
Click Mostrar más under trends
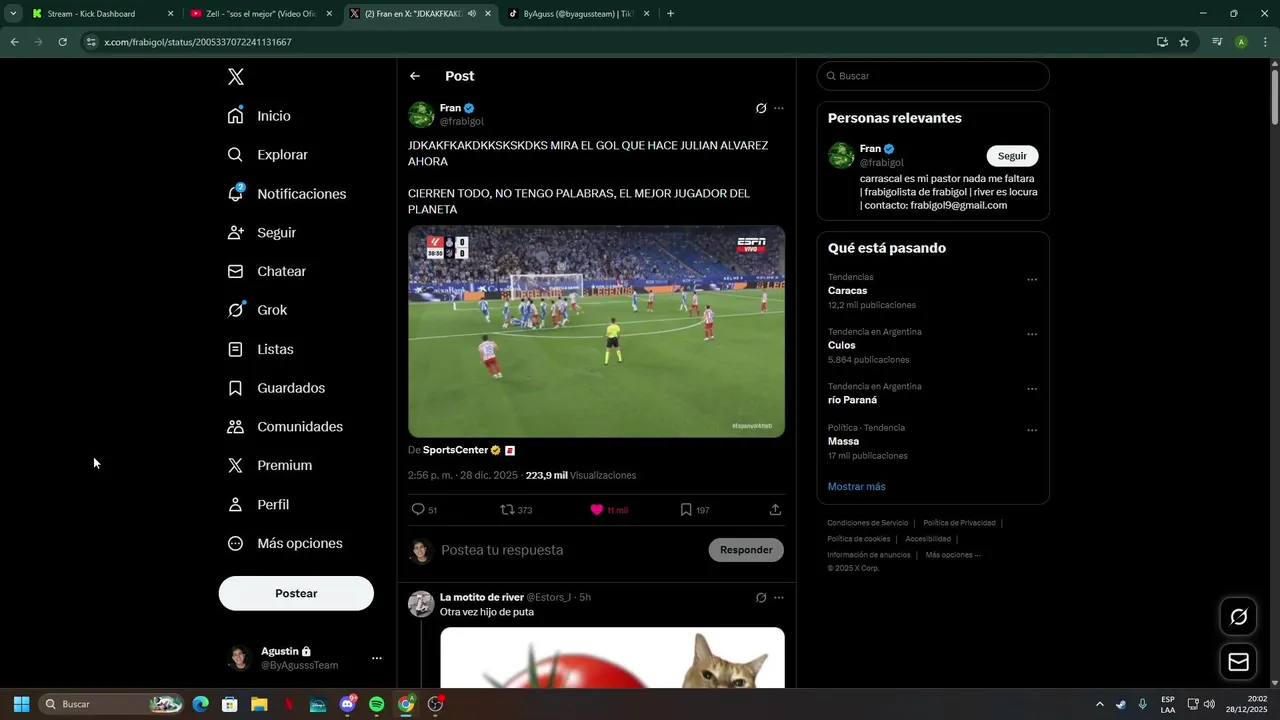(856, 487)
